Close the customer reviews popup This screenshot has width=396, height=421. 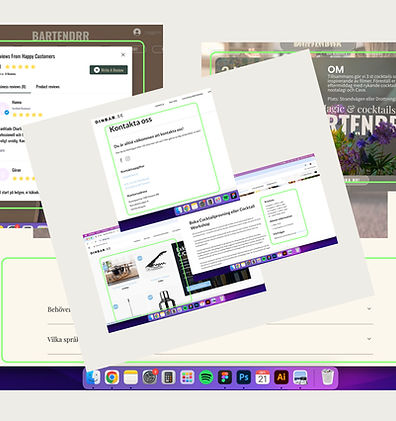(123, 55)
